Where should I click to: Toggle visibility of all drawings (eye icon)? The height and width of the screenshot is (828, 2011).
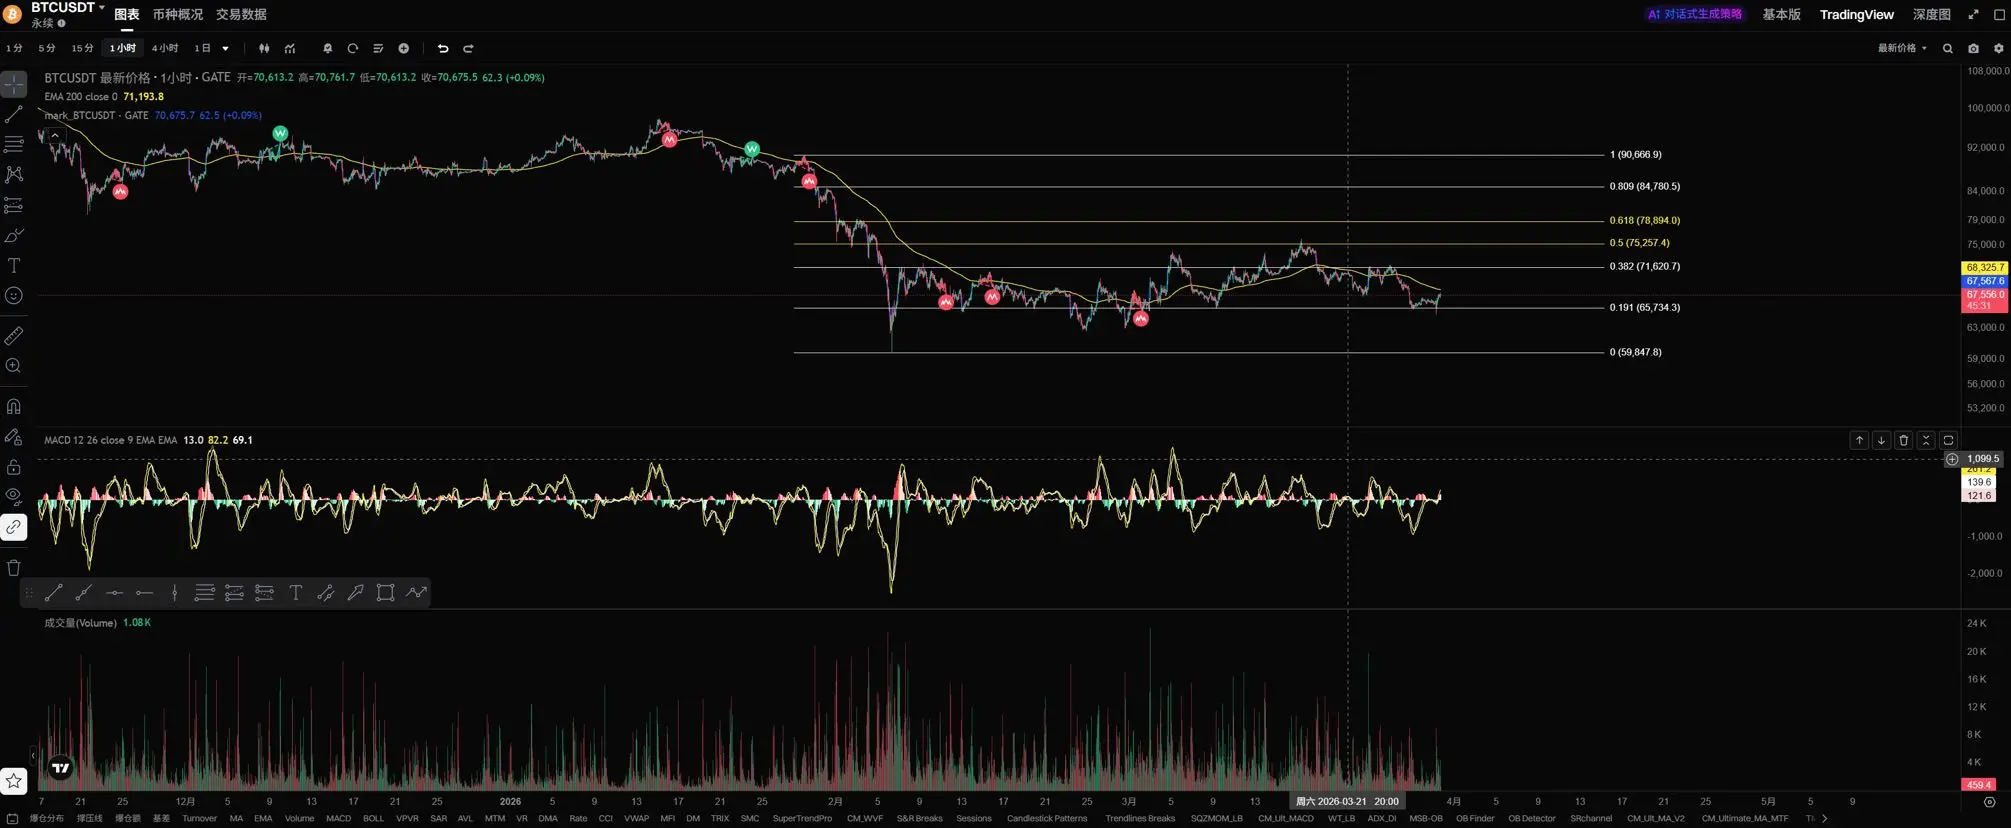pos(14,496)
